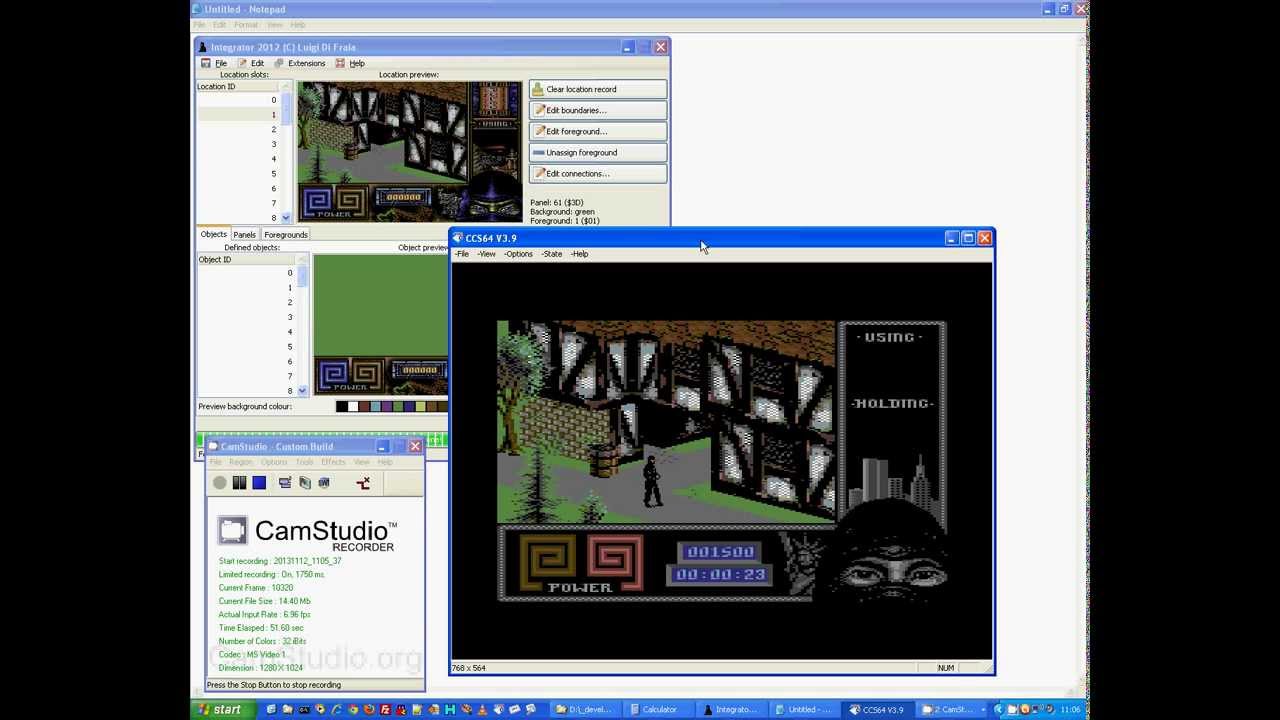This screenshot has width=1280, height=720.
Task: Pick the black preview background colour
Action: pos(342,406)
